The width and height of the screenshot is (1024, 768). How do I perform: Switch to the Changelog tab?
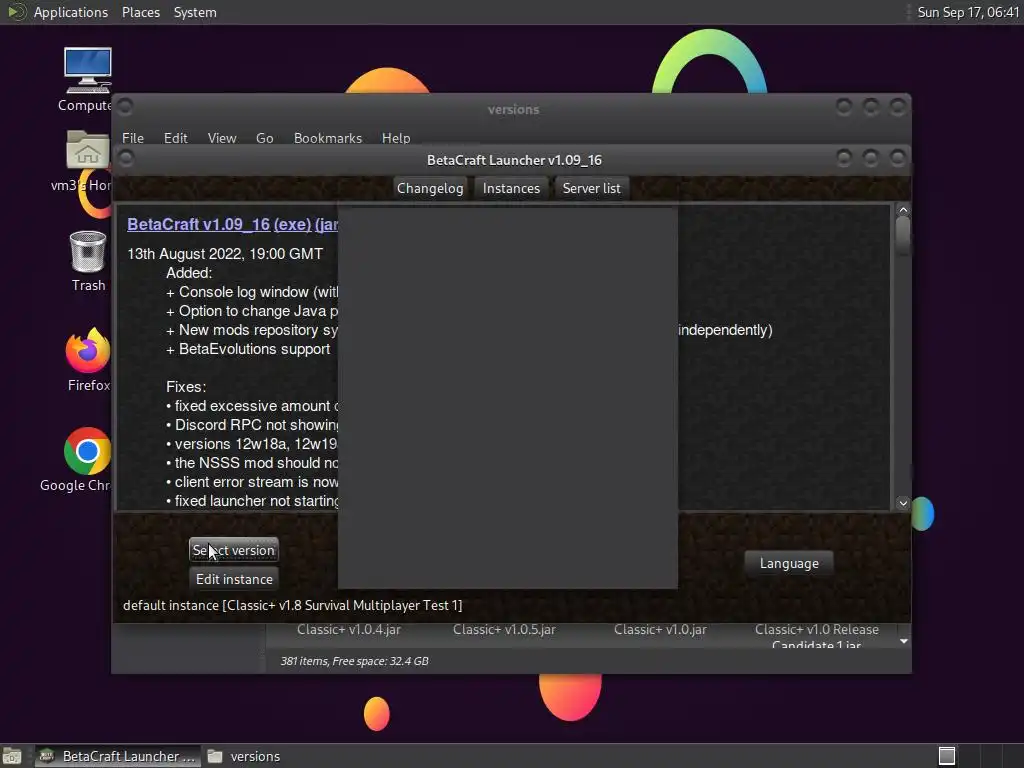click(430, 188)
